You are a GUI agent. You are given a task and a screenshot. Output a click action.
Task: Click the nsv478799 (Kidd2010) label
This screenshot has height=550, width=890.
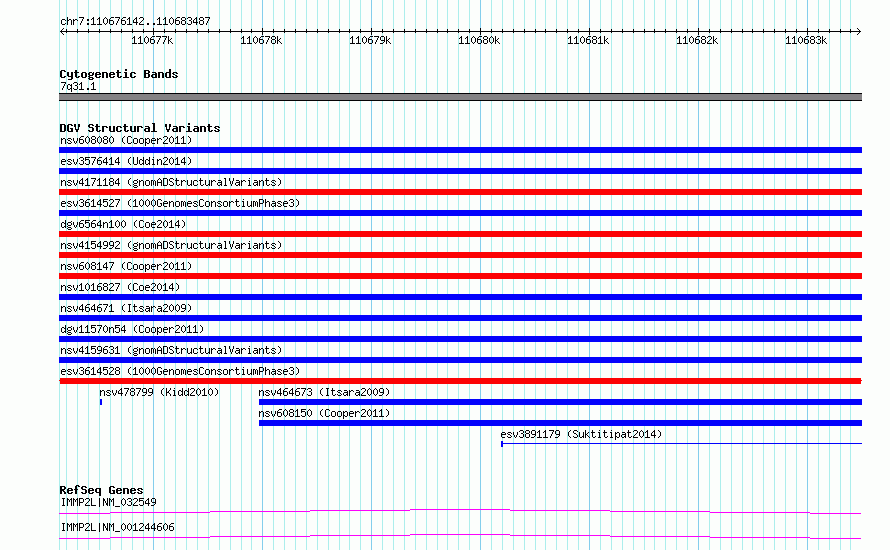click(159, 392)
